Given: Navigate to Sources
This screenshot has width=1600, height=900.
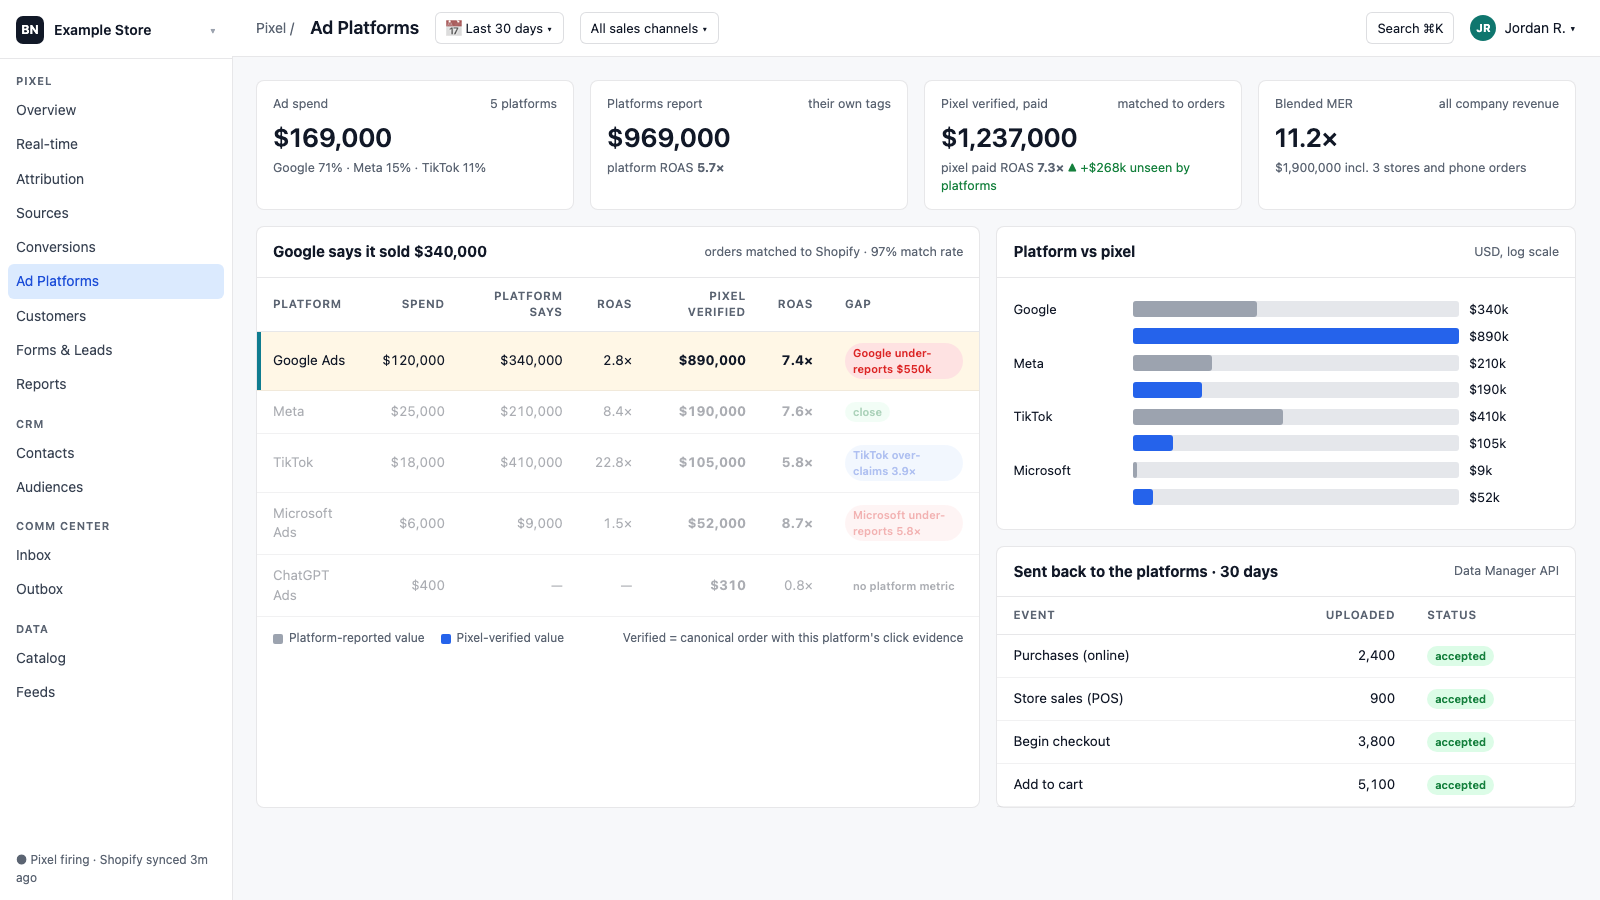Looking at the screenshot, I should coord(116,213).
